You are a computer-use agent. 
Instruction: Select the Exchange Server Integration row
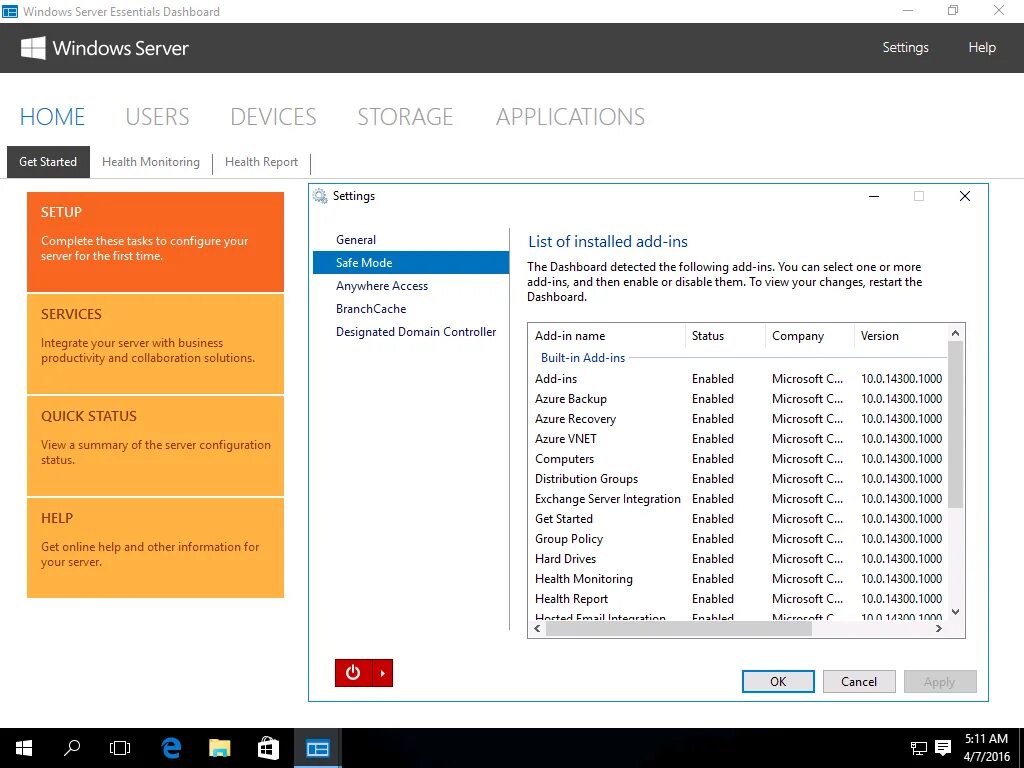pyautogui.click(x=738, y=499)
